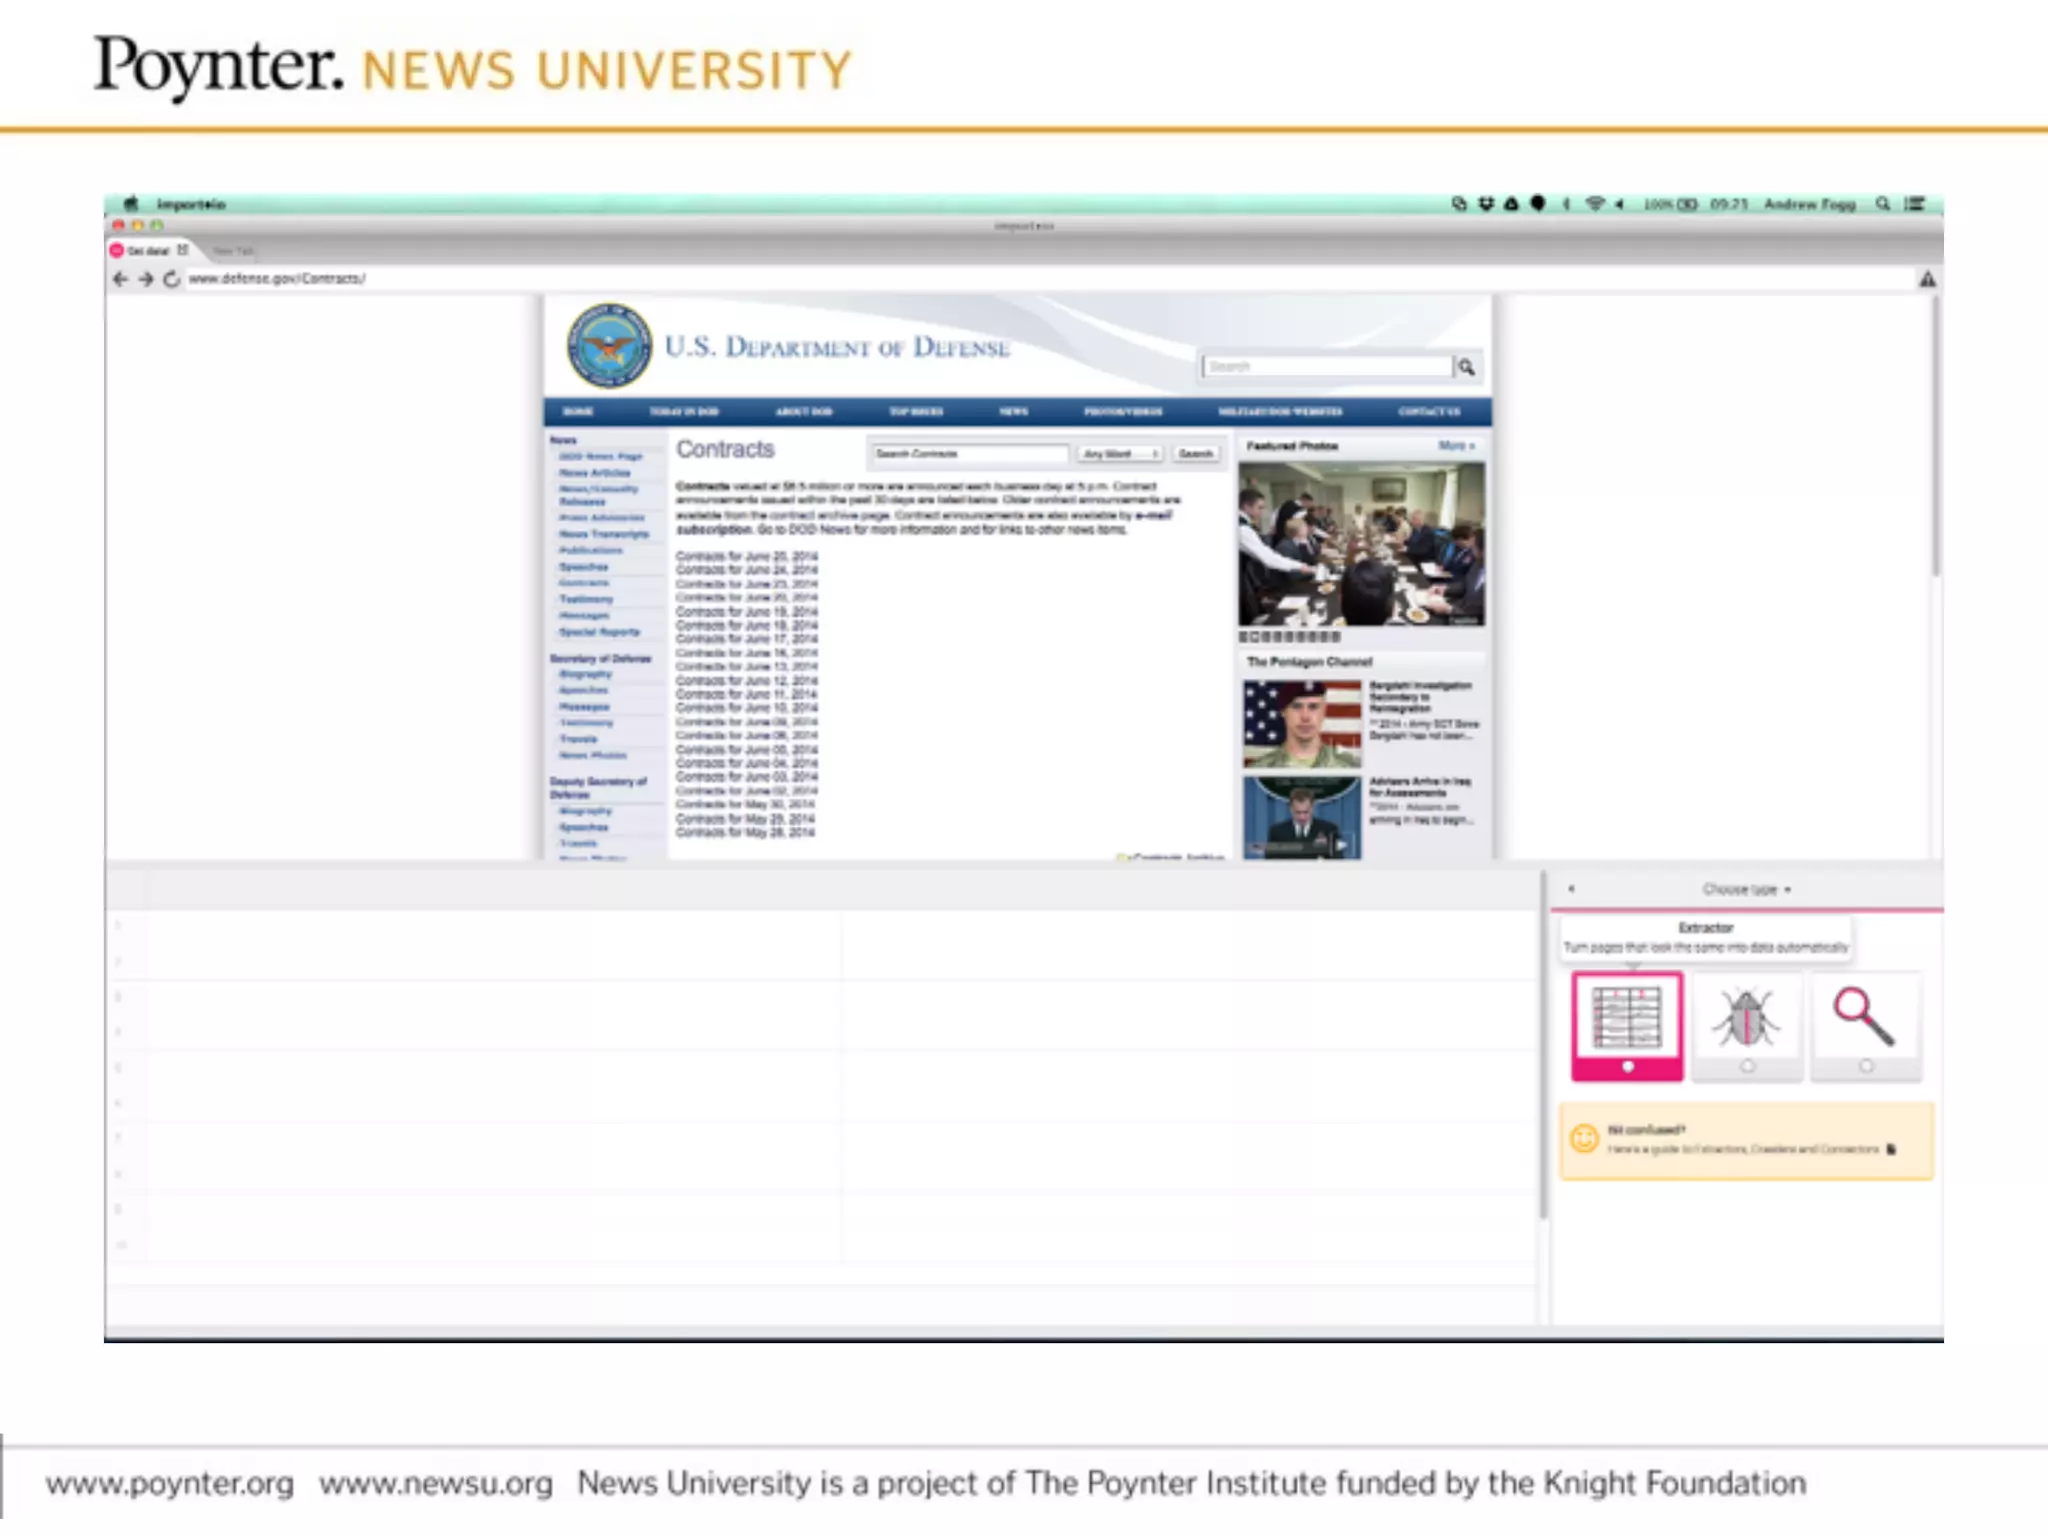Click the Defense site search magnifier icon
This screenshot has height=1536, width=2048.
[1466, 367]
